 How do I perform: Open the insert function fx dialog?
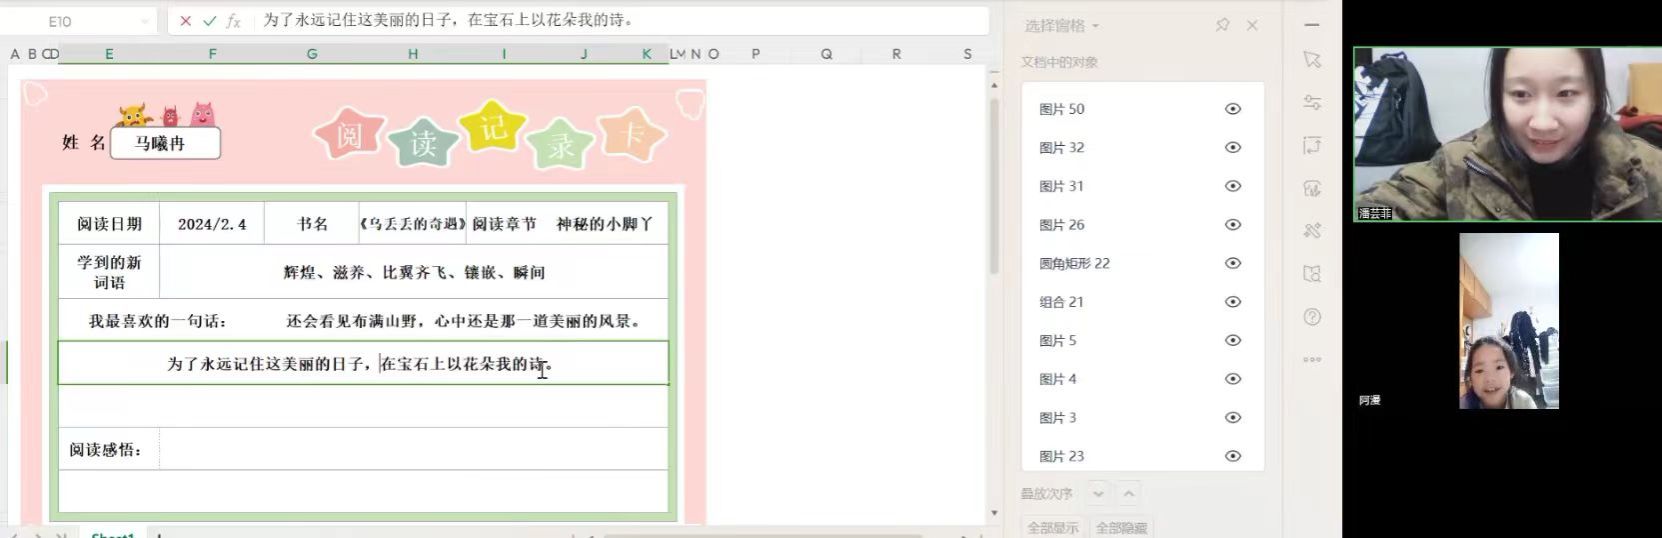(x=233, y=21)
